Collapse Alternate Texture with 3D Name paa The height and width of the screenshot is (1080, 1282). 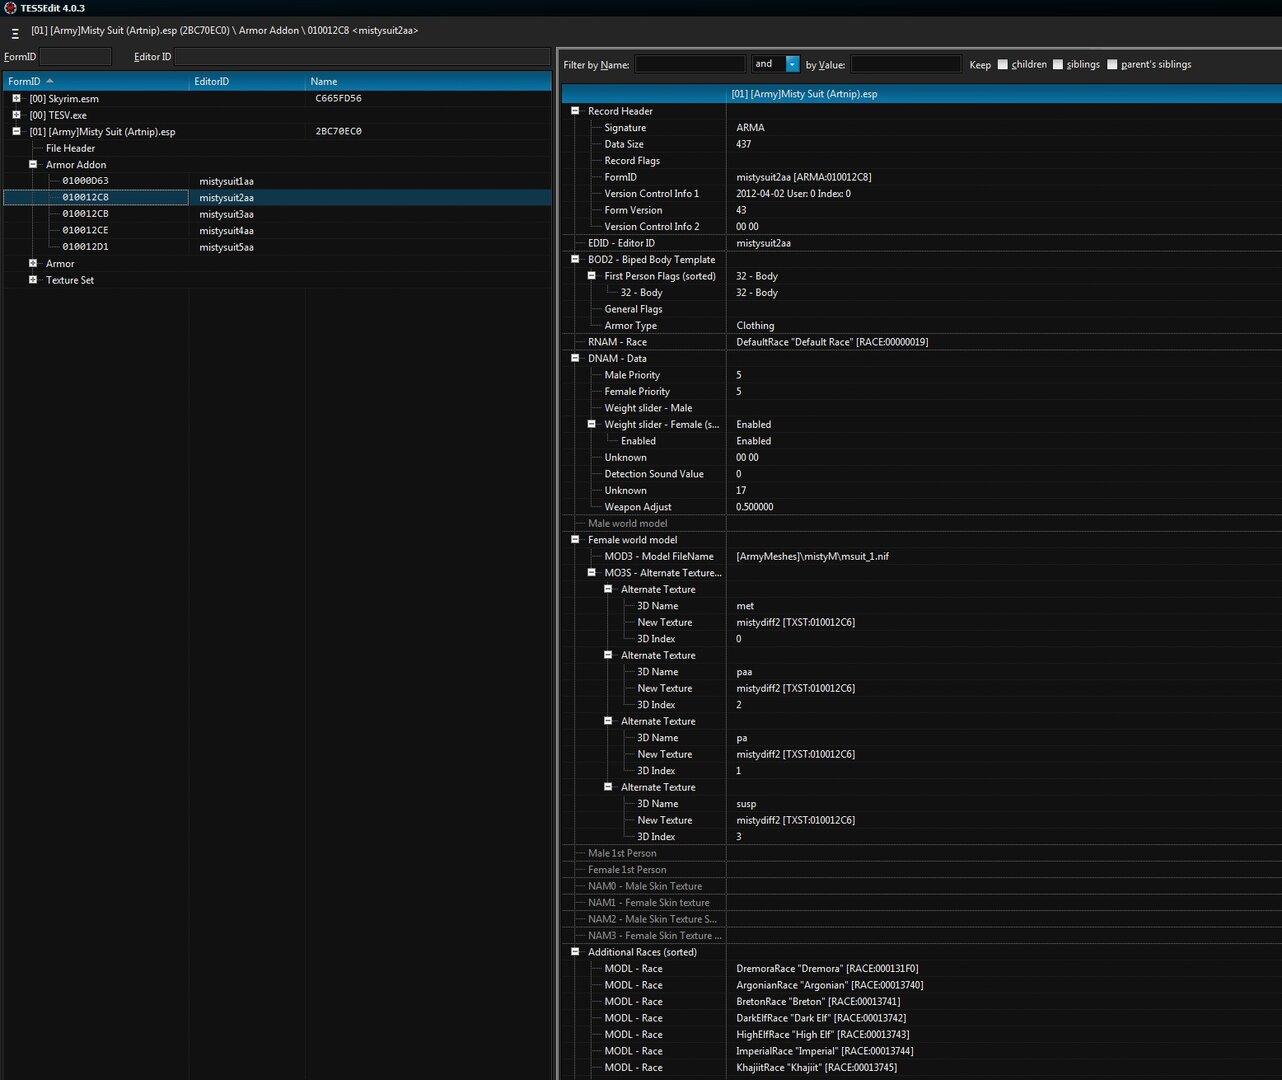pyautogui.click(x=608, y=655)
